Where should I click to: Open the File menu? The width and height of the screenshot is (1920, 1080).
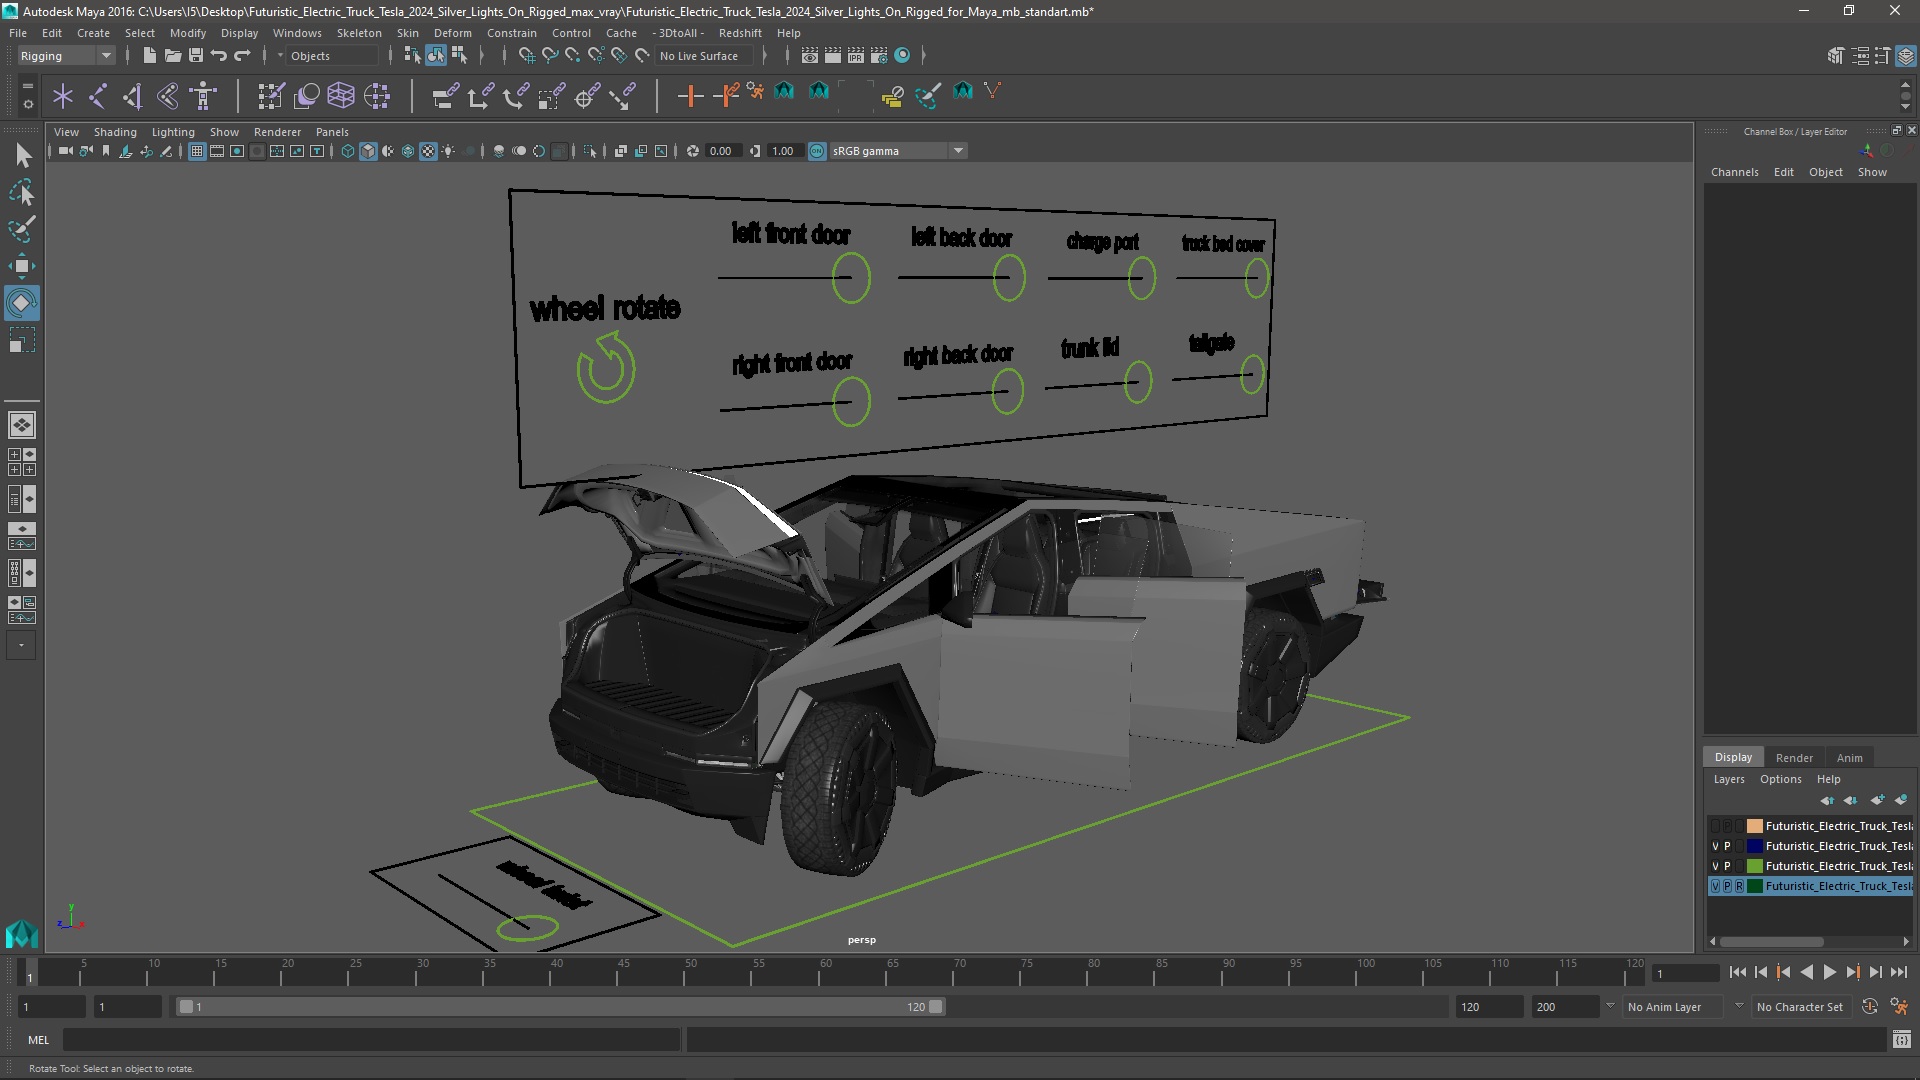tap(18, 33)
